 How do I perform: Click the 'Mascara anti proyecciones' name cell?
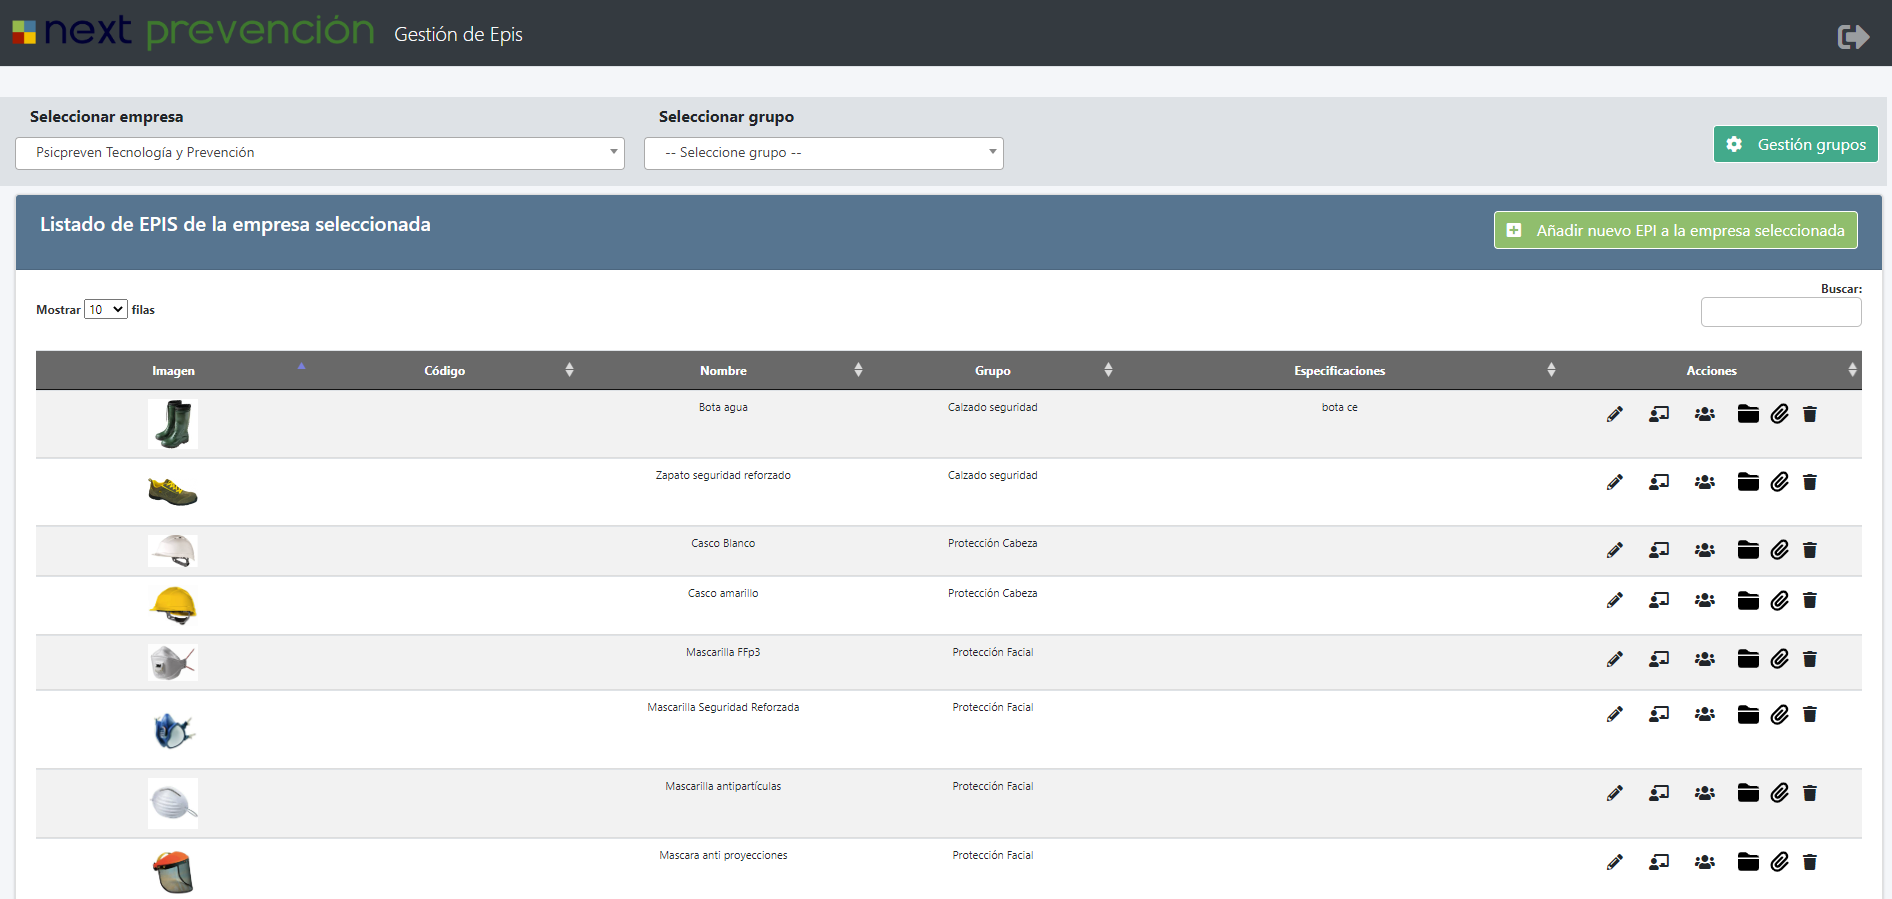723,856
